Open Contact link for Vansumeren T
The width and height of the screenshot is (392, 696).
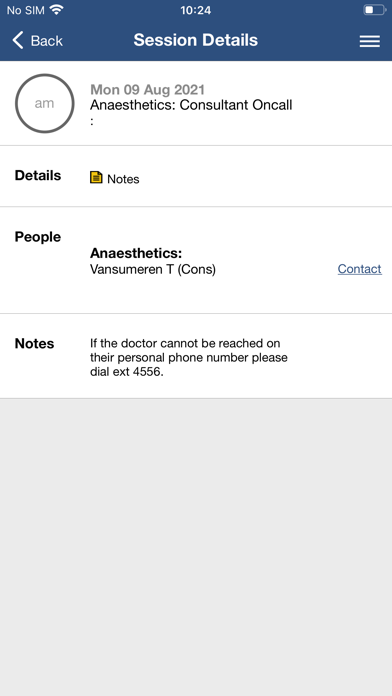360,269
